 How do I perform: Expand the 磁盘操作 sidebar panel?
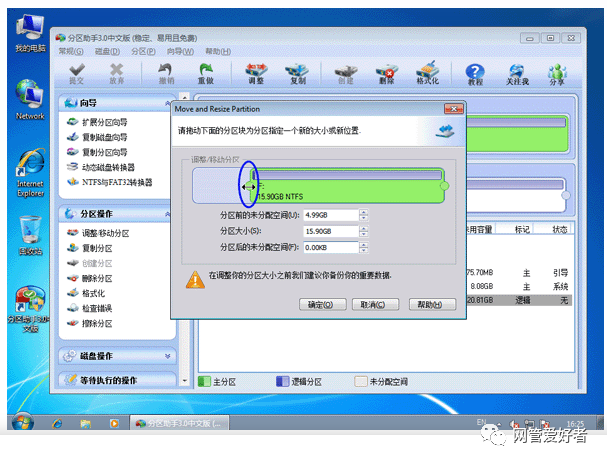pyautogui.click(x=168, y=357)
